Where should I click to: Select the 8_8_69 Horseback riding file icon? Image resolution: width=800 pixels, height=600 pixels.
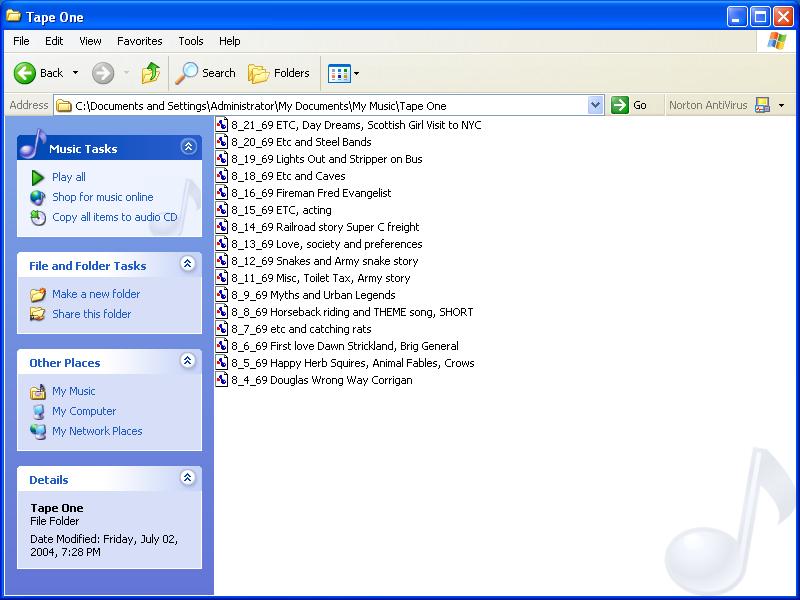(x=222, y=312)
